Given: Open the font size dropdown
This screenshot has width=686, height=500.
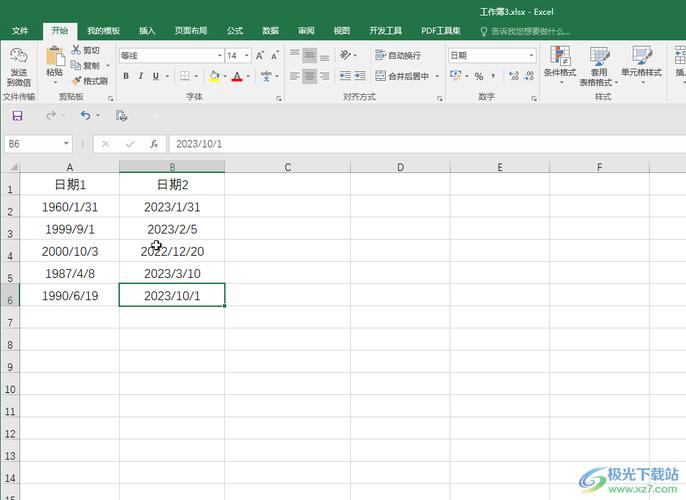Looking at the screenshot, I should 246,56.
